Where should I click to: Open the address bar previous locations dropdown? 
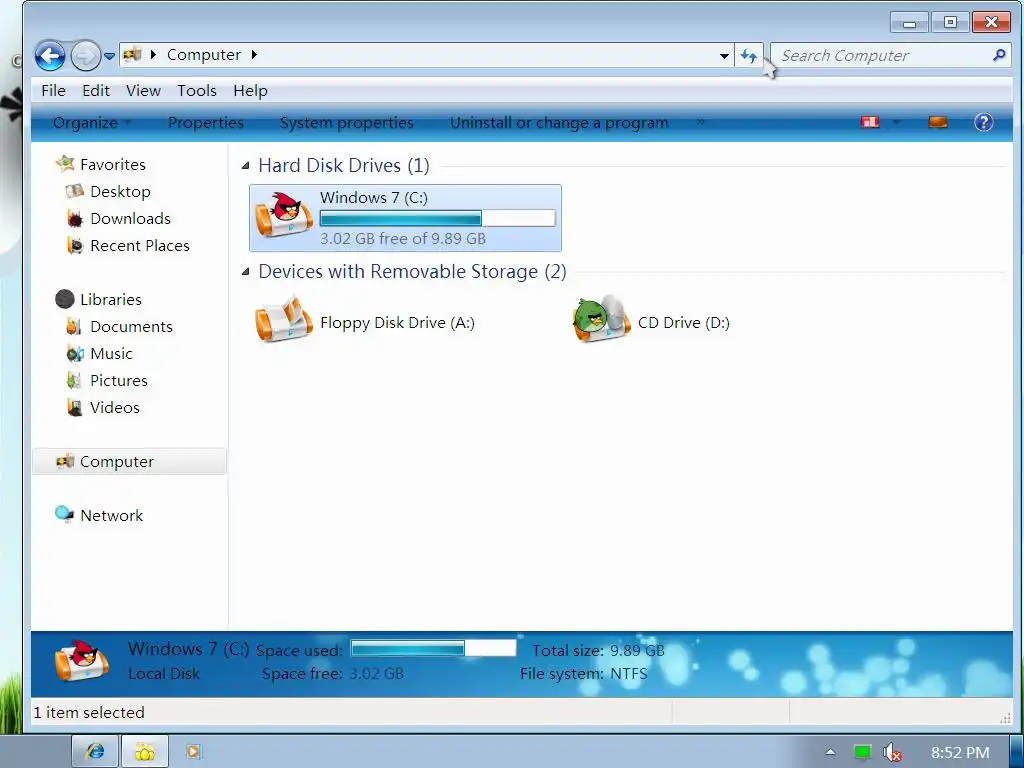[724, 56]
